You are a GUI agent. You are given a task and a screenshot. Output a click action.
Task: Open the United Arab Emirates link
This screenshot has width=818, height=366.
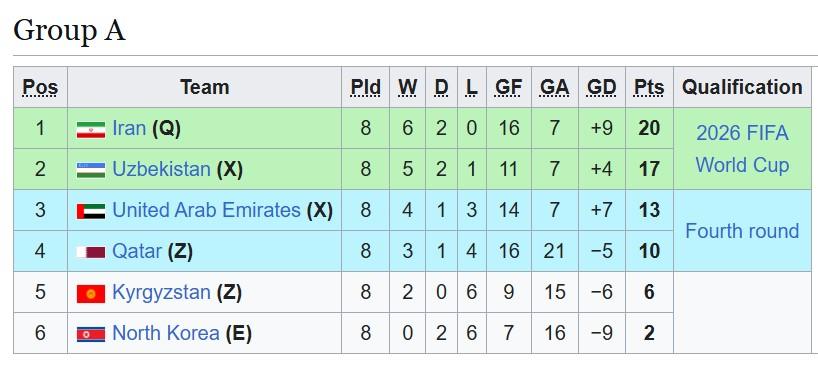pos(206,210)
